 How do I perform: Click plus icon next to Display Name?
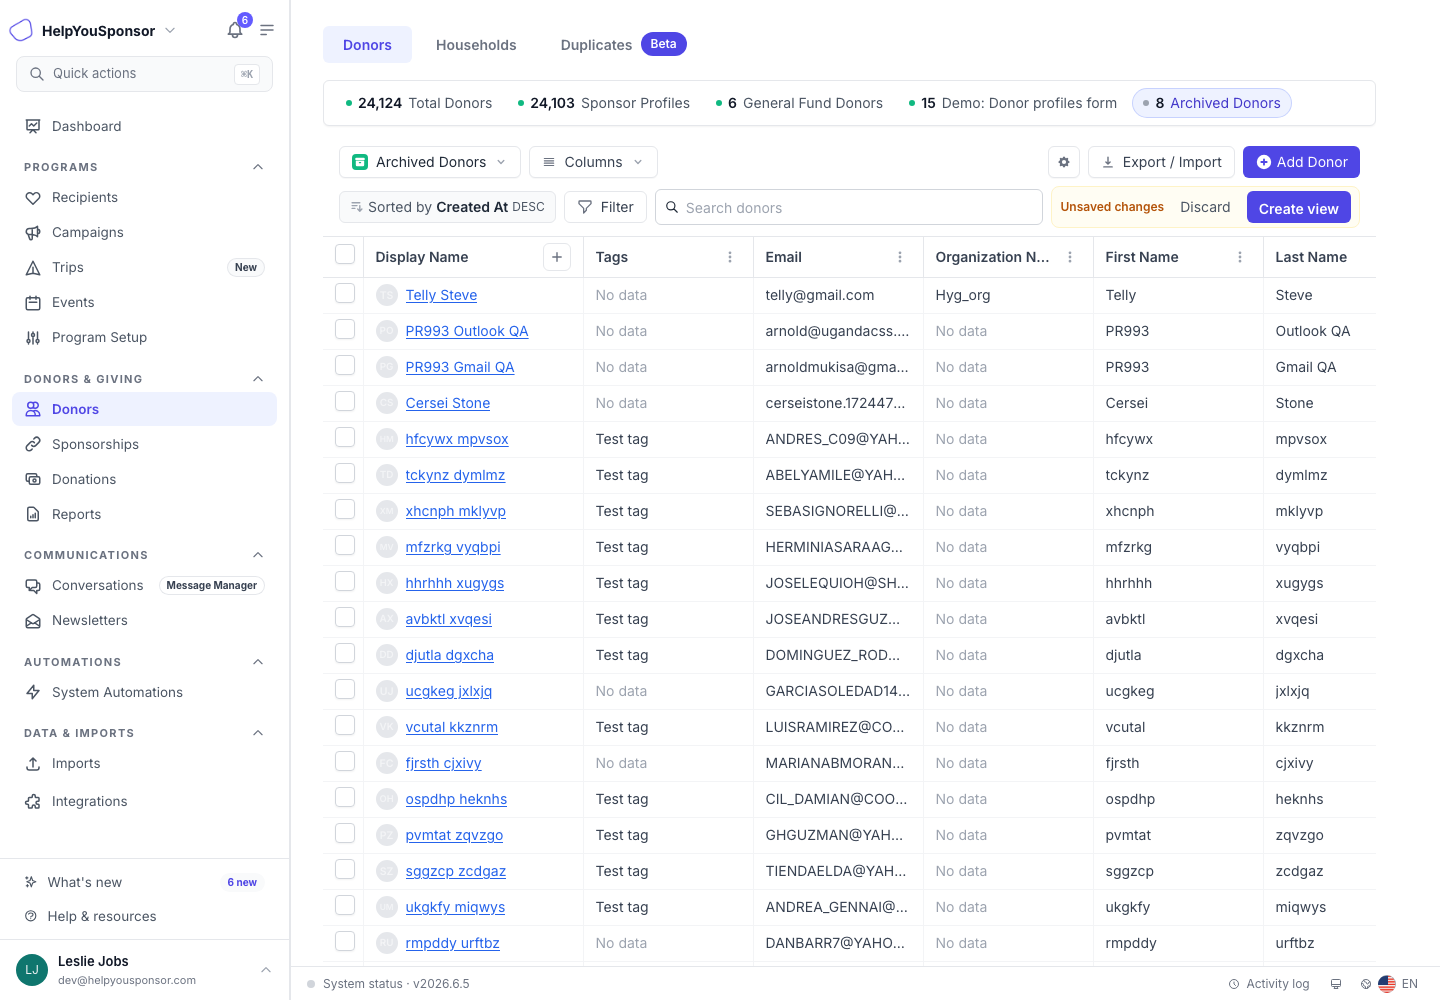[557, 257]
